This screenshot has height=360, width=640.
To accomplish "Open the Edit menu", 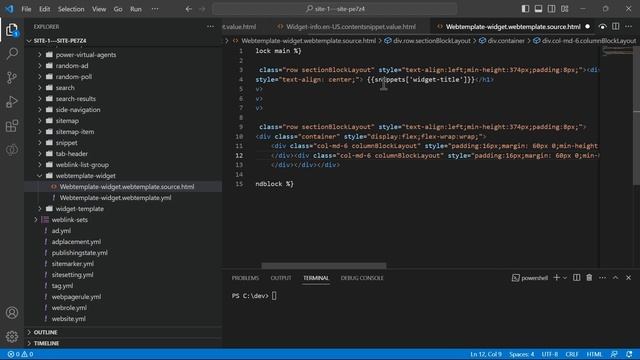I will tap(44, 9).
